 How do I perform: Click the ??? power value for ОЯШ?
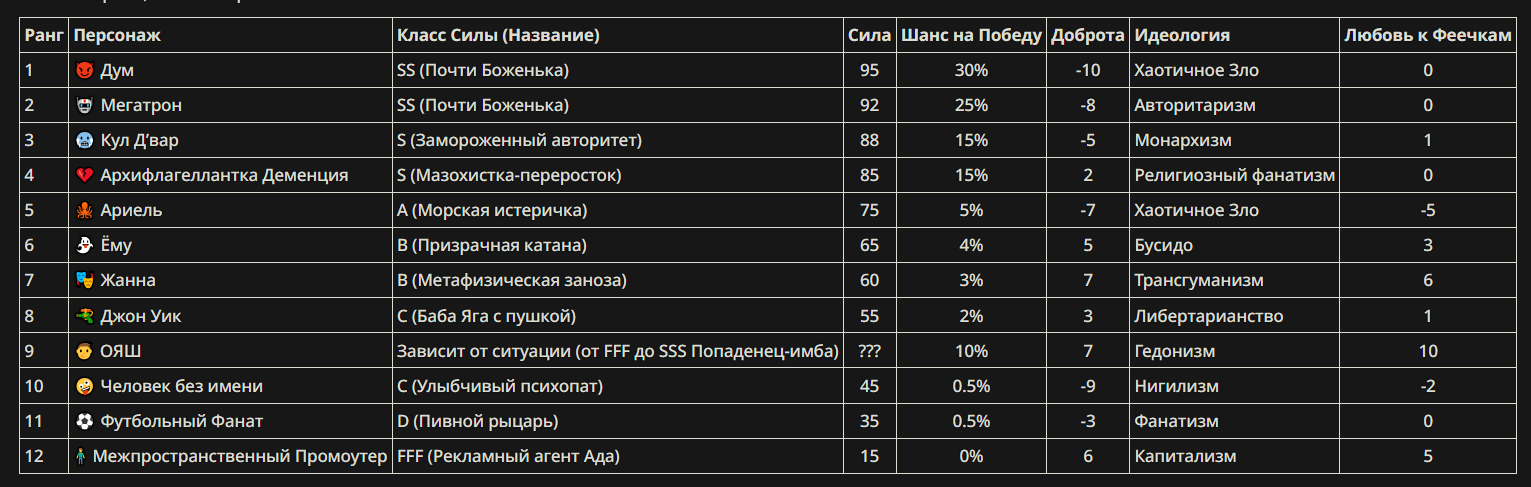pyautogui.click(x=869, y=351)
